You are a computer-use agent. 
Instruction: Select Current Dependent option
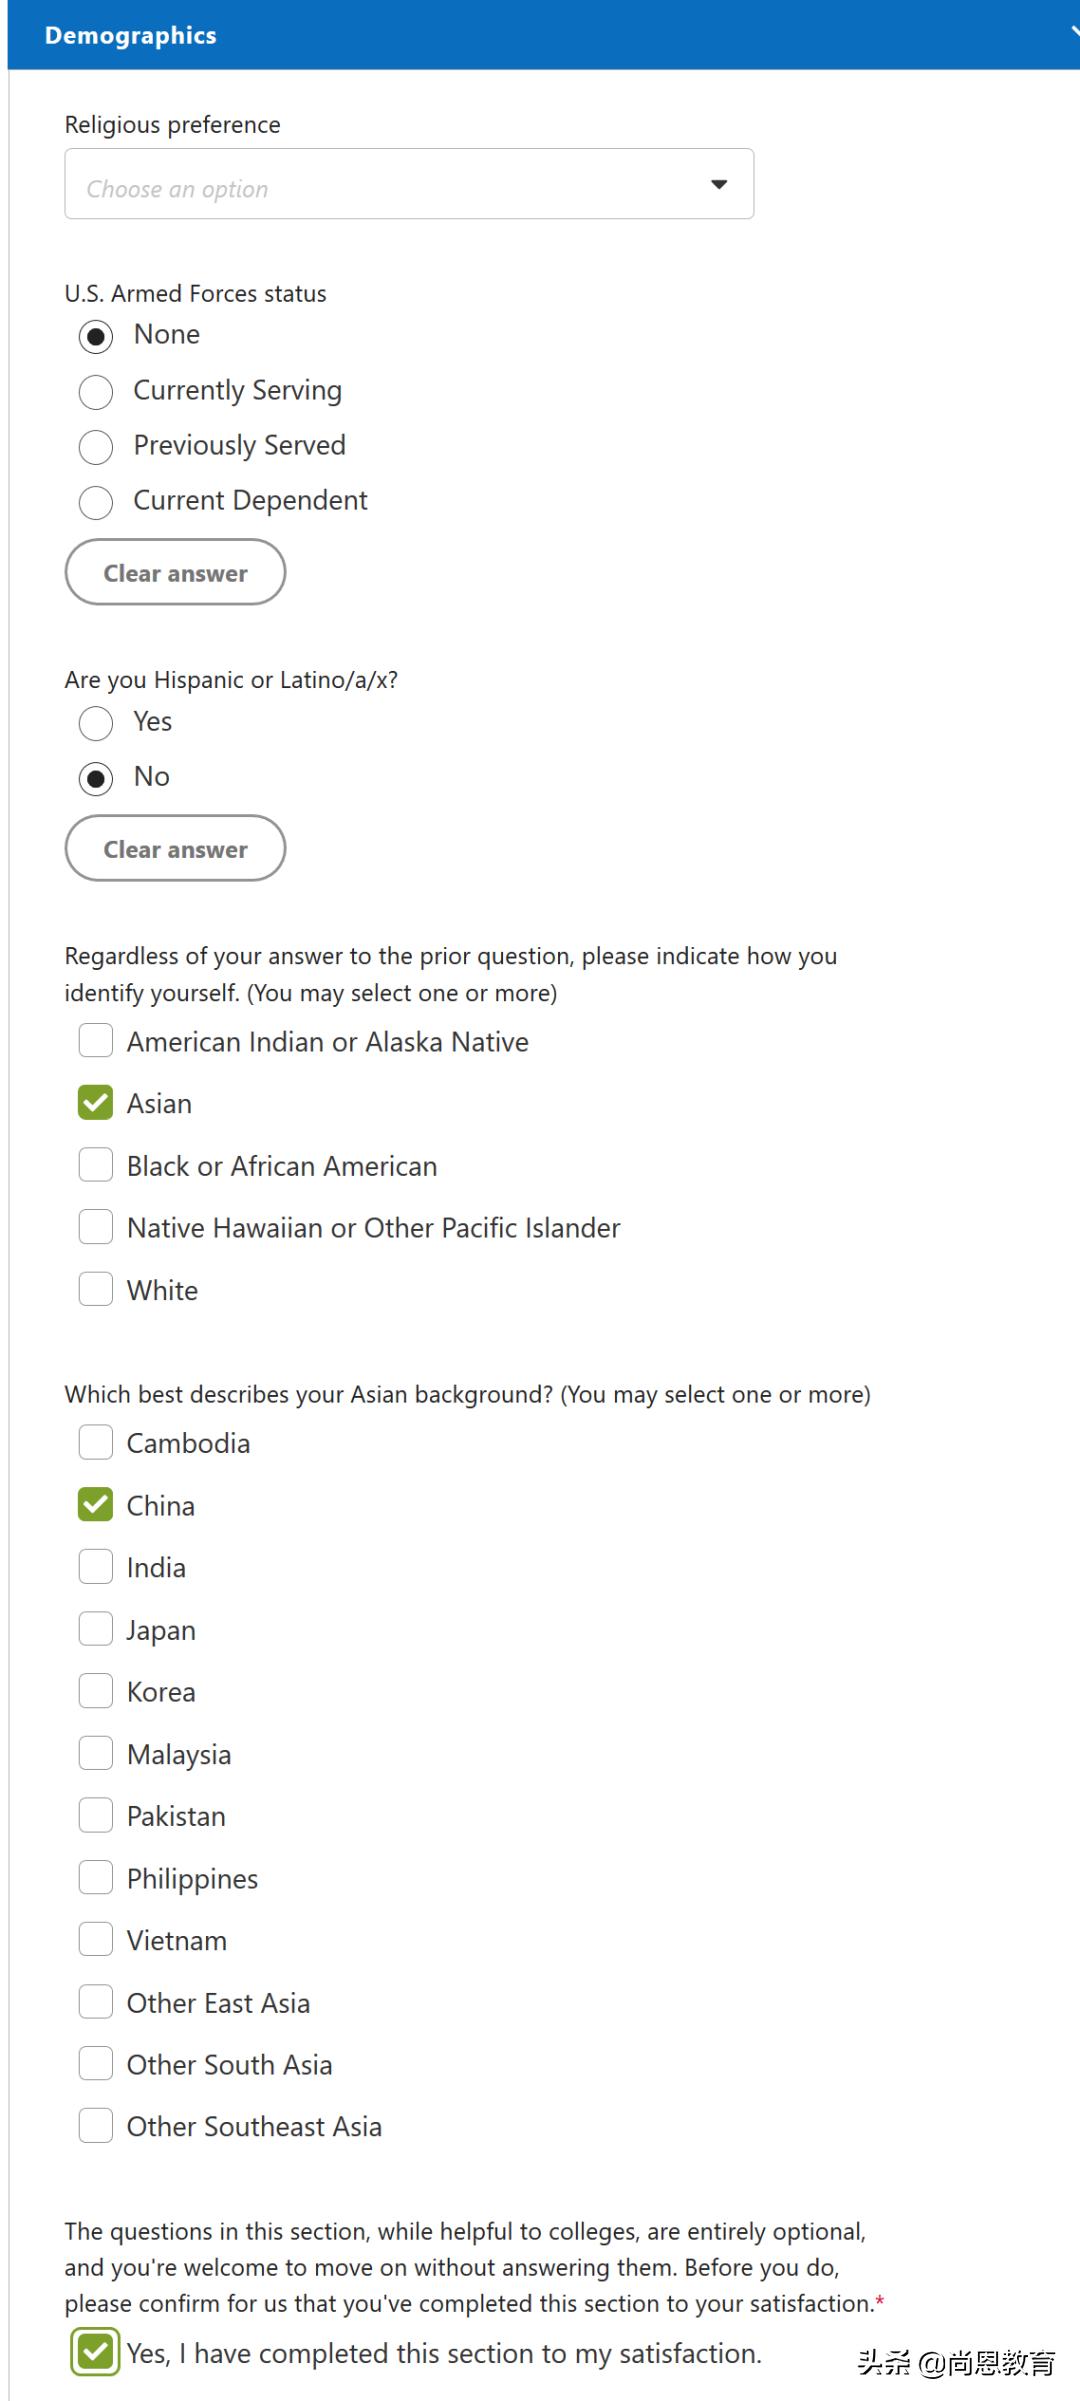(96, 502)
